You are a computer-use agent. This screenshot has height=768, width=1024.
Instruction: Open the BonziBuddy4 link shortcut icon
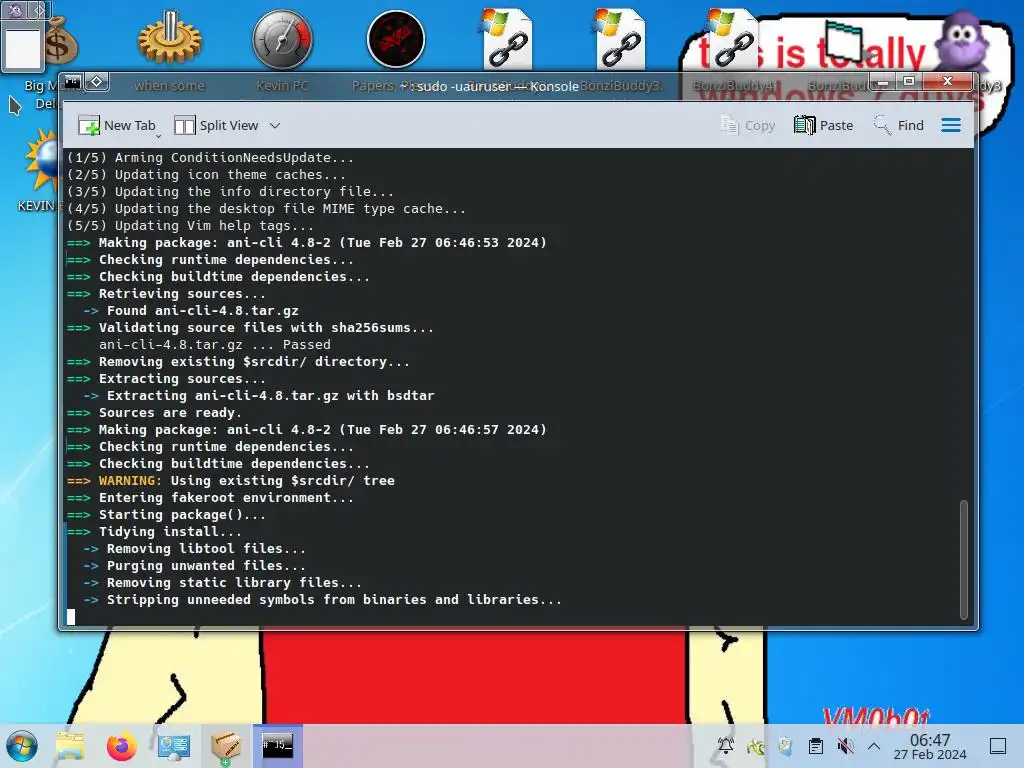click(x=730, y=39)
